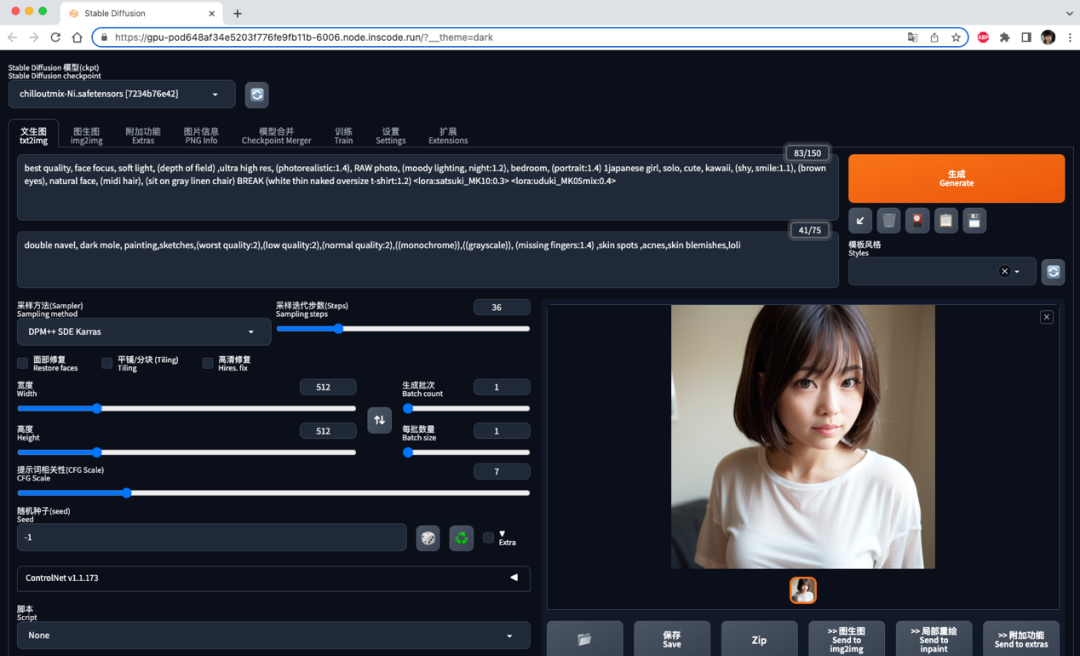Select the generated image thumbnail below the preview

(x=801, y=590)
